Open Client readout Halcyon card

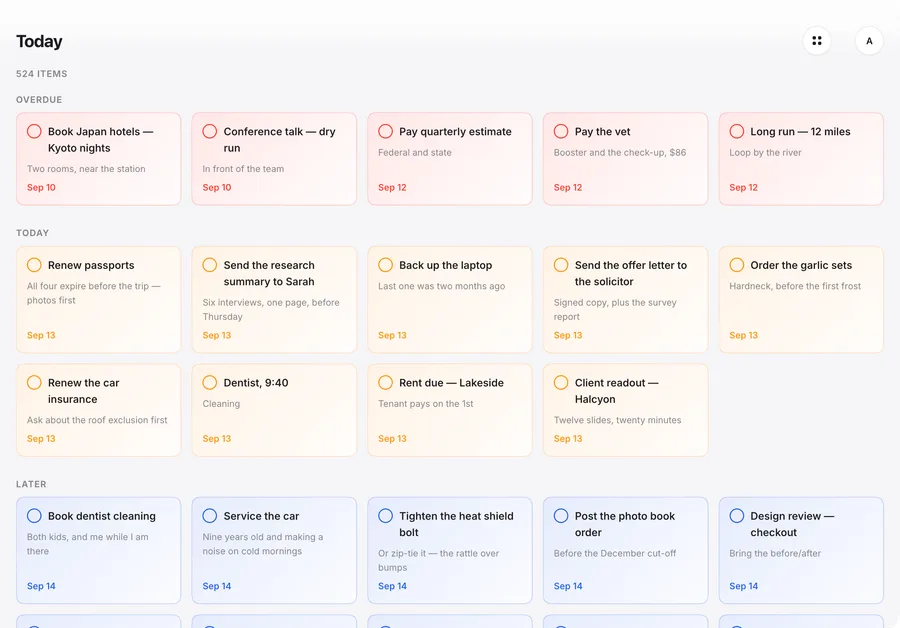point(626,410)
